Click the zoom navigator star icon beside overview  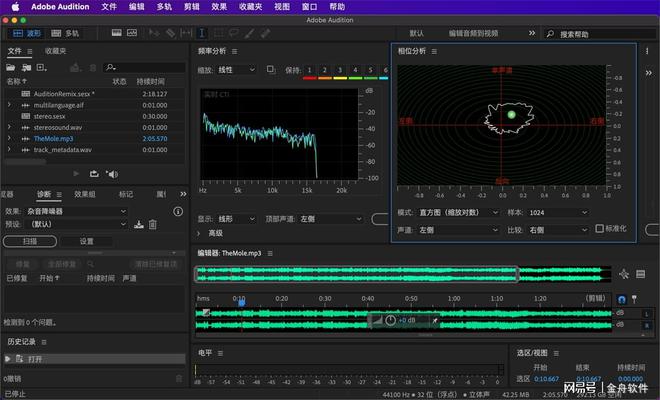tap(624, 274)
